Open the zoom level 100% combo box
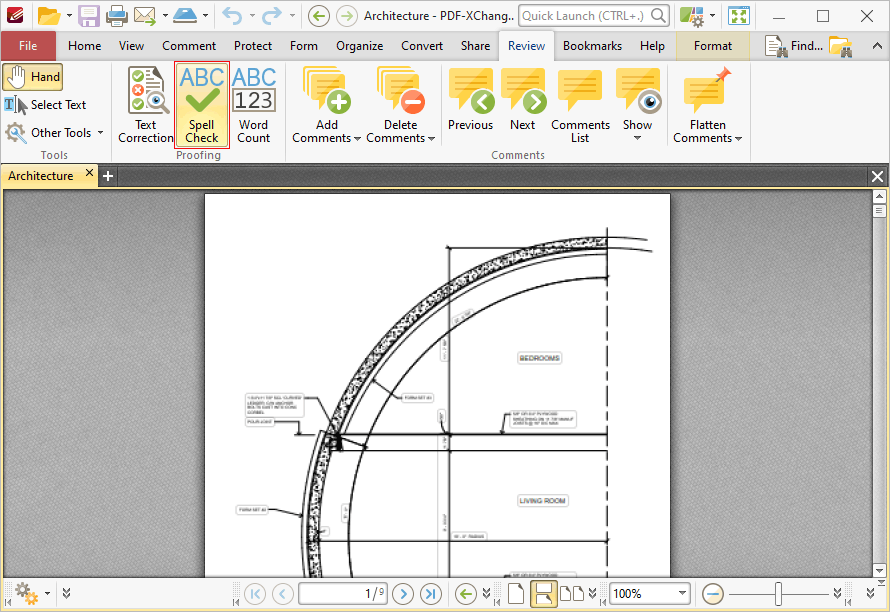Viewport: 890px width, 612px height. coord(649,593)
